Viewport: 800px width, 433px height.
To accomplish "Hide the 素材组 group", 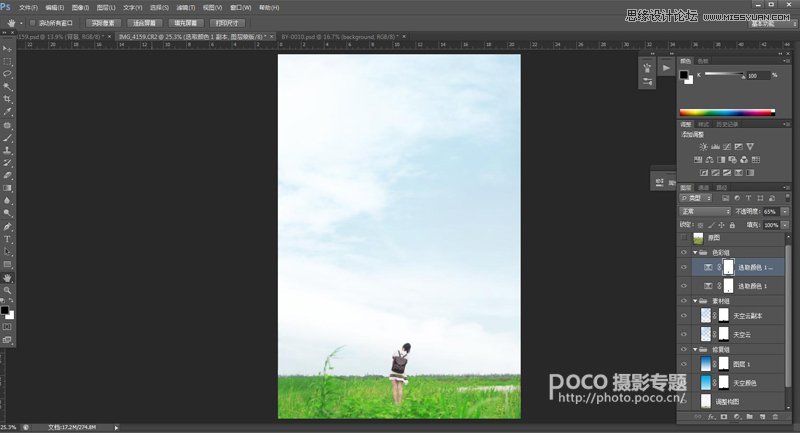I will pyautogui.click(x=684, y=301).
